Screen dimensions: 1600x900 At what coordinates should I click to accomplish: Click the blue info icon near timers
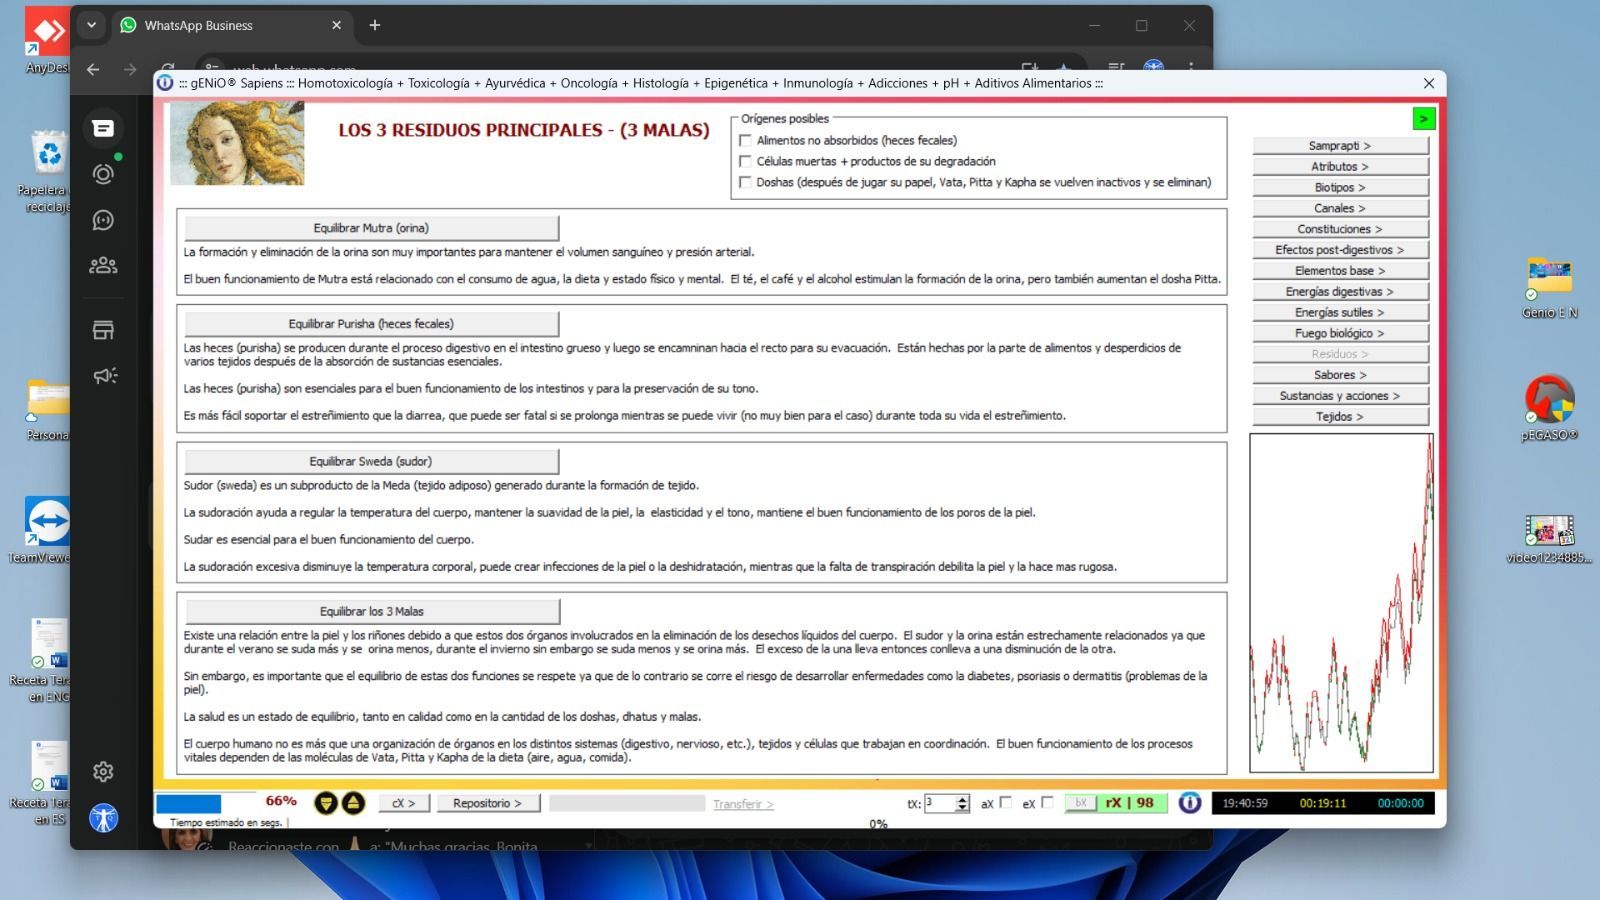pyautogui.click(x=1189, y=803)
